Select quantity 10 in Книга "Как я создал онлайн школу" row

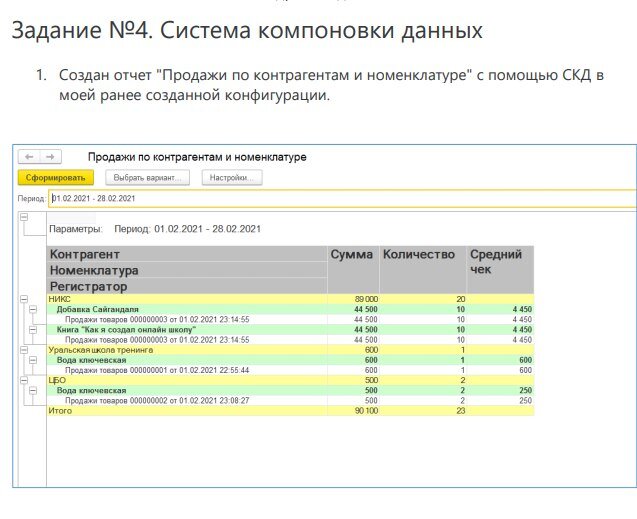coord(422,330)
